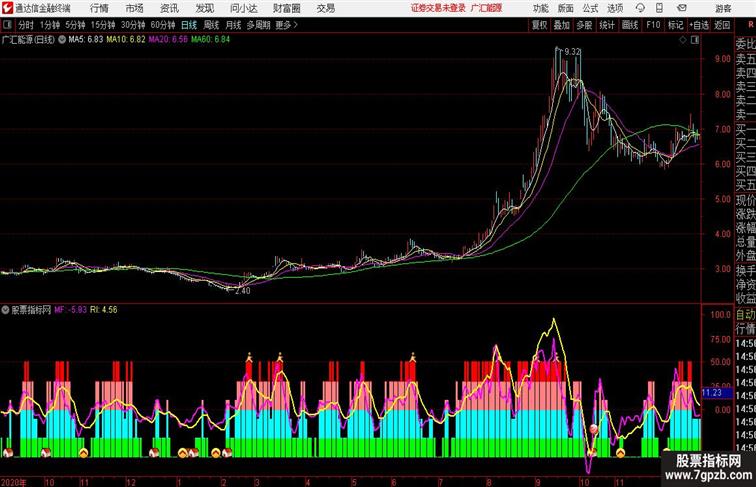Click the 9.32 high price marker

click(x=572, y=52)
